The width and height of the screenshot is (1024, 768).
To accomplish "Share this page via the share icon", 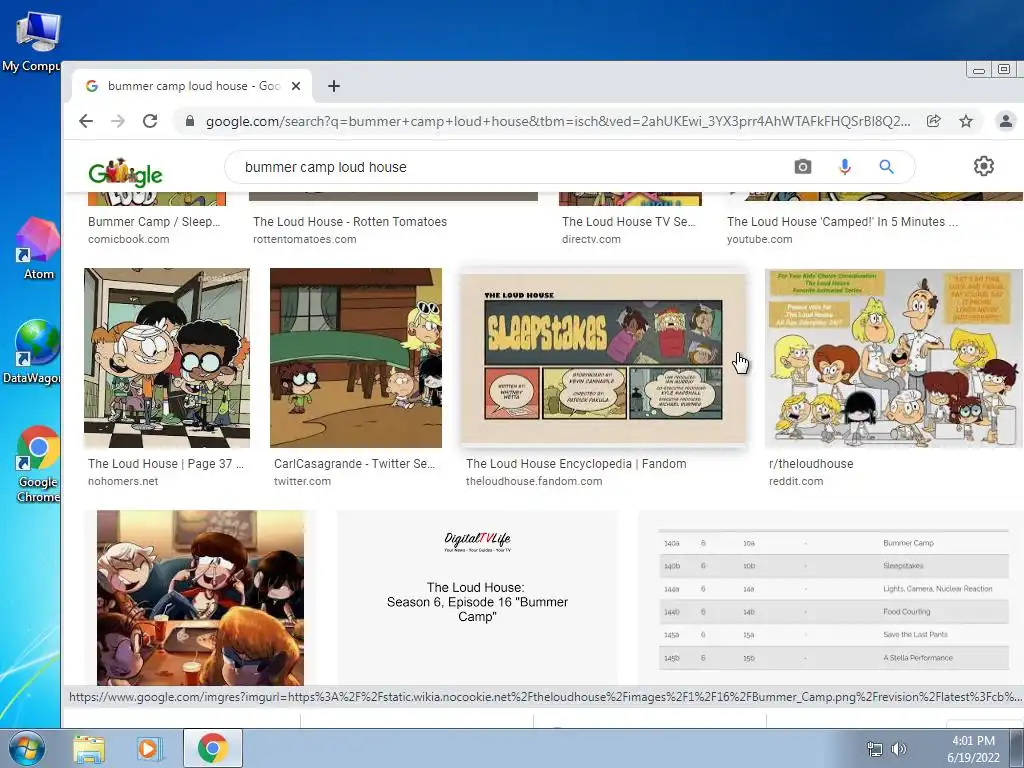I will click(934, 121).
